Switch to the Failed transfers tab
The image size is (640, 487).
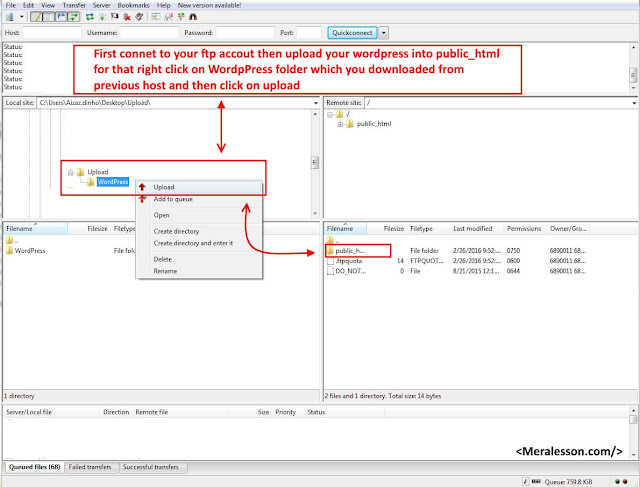click(90, 467)
